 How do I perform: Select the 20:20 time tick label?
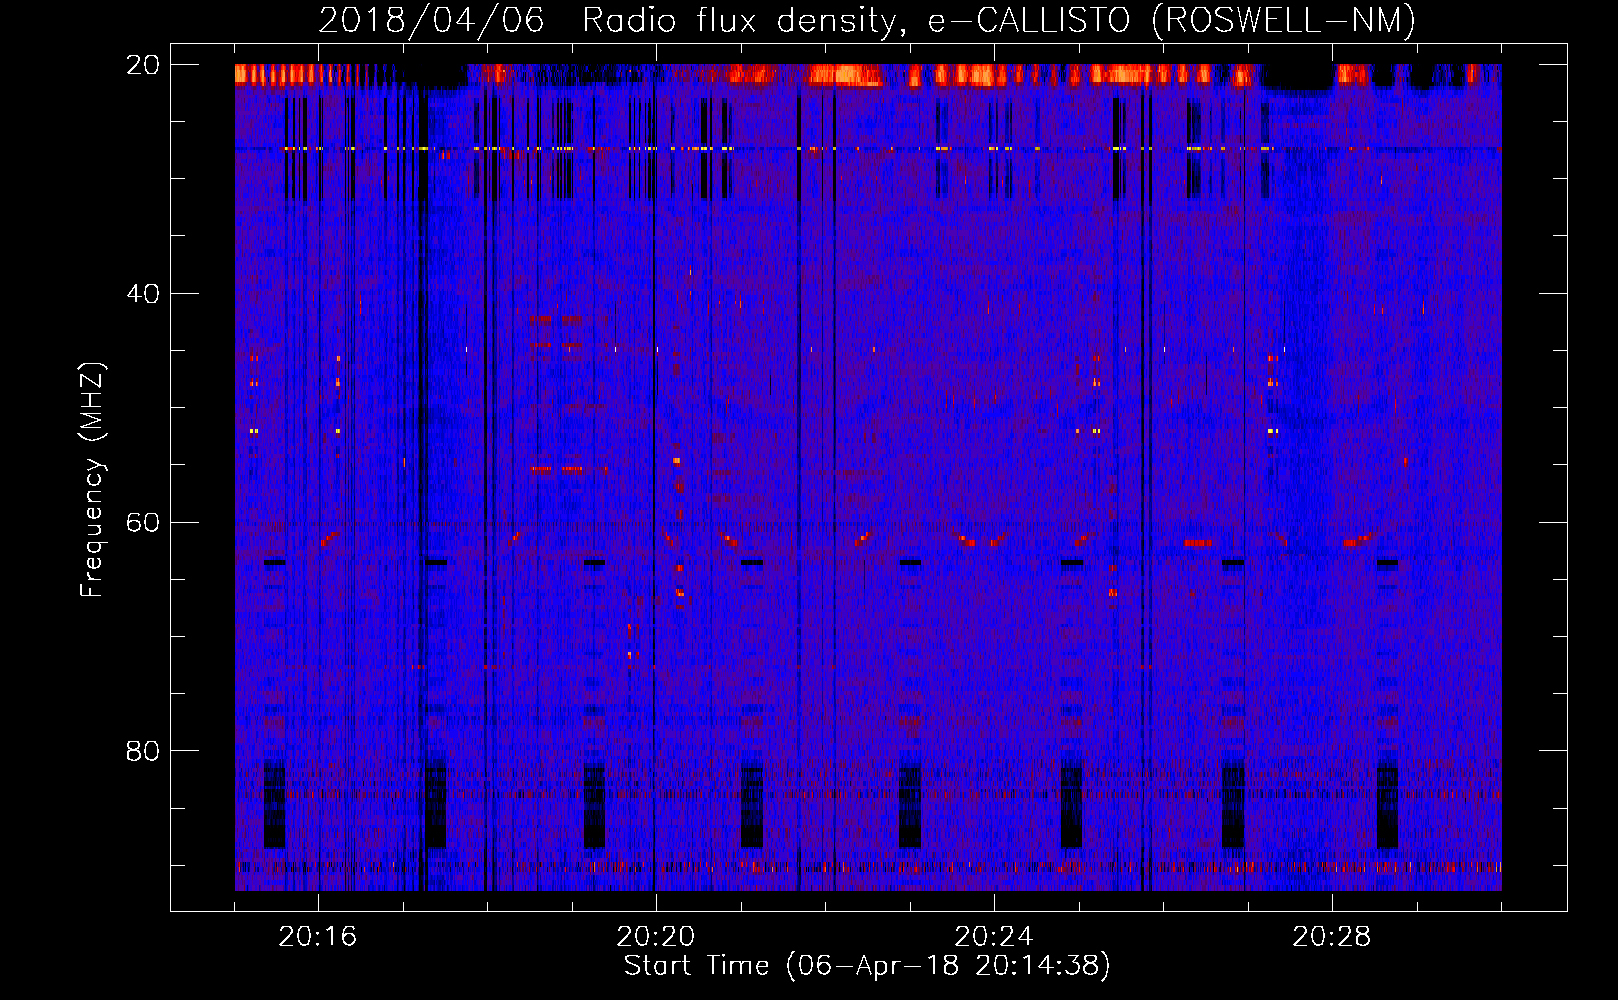[x=656, y=937]
